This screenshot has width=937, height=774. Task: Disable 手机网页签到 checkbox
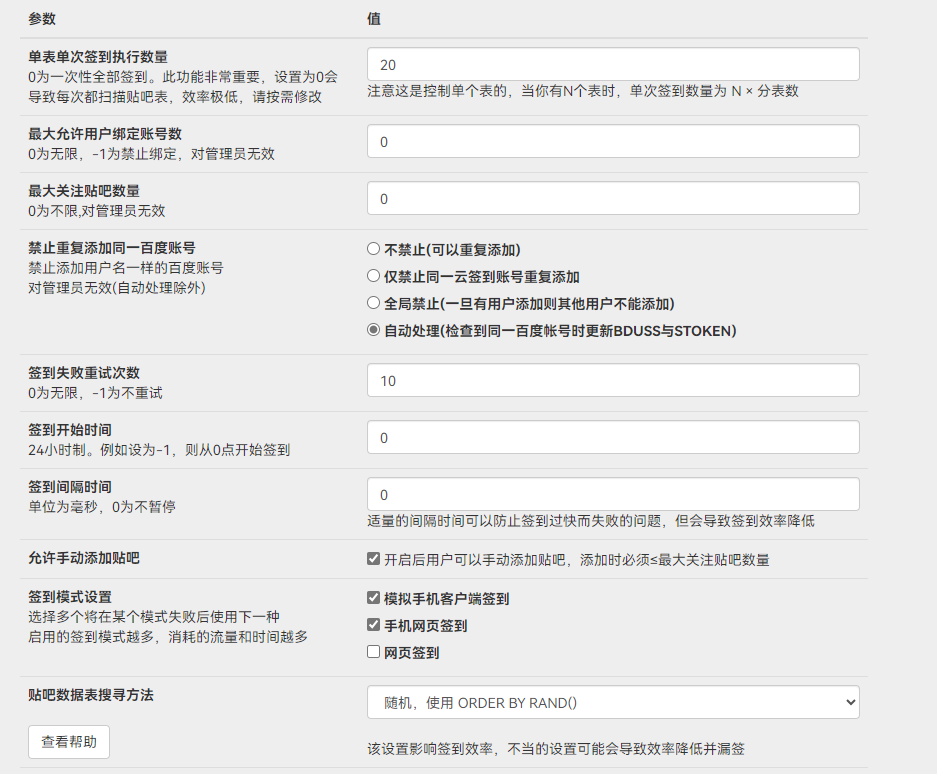point(374,626)
